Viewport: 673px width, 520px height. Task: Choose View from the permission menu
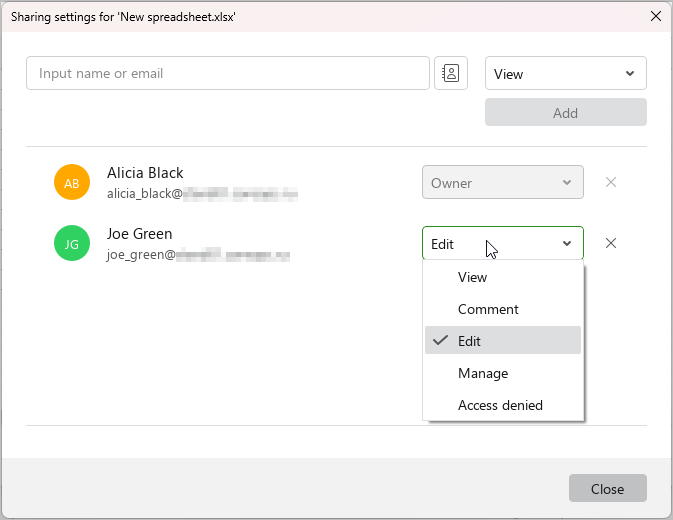click(503, 277)
